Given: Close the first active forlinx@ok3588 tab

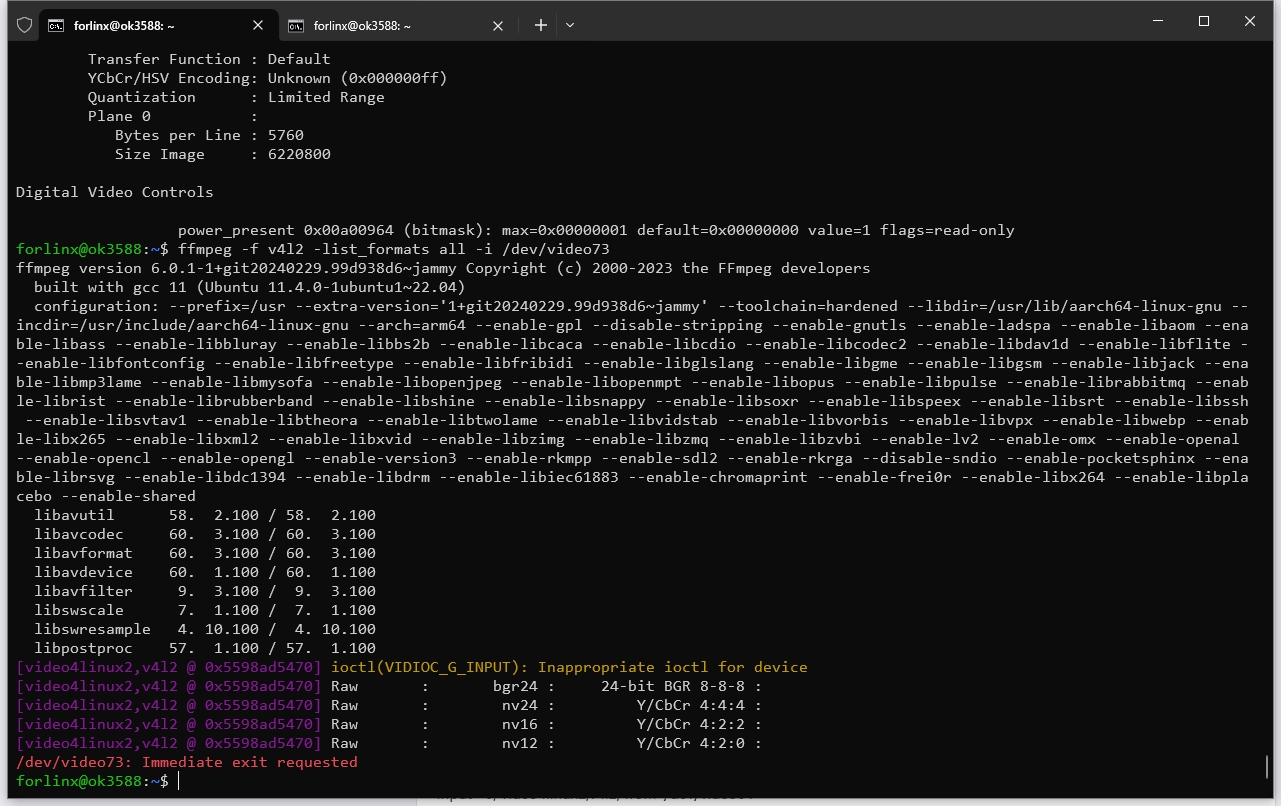Looking at the screenshot, I should [x=258, y=25].
